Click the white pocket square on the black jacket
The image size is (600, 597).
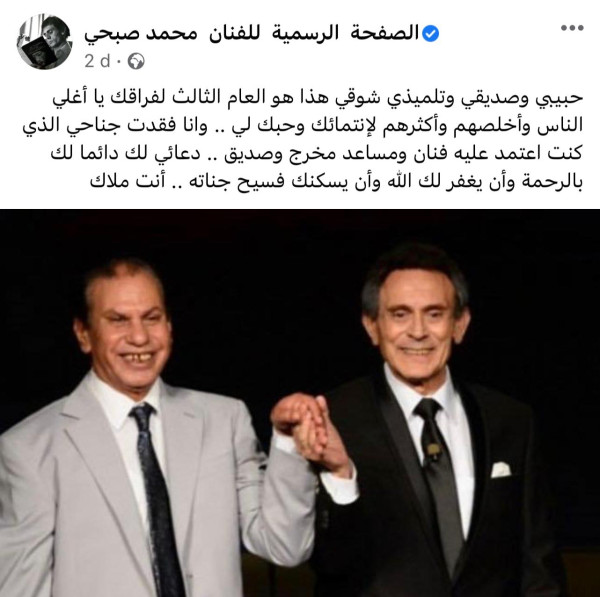tap(500, 470)
